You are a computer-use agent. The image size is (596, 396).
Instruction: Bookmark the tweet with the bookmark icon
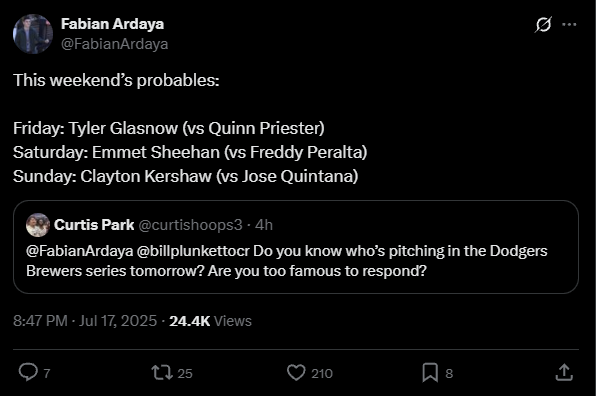pos(430,372)
